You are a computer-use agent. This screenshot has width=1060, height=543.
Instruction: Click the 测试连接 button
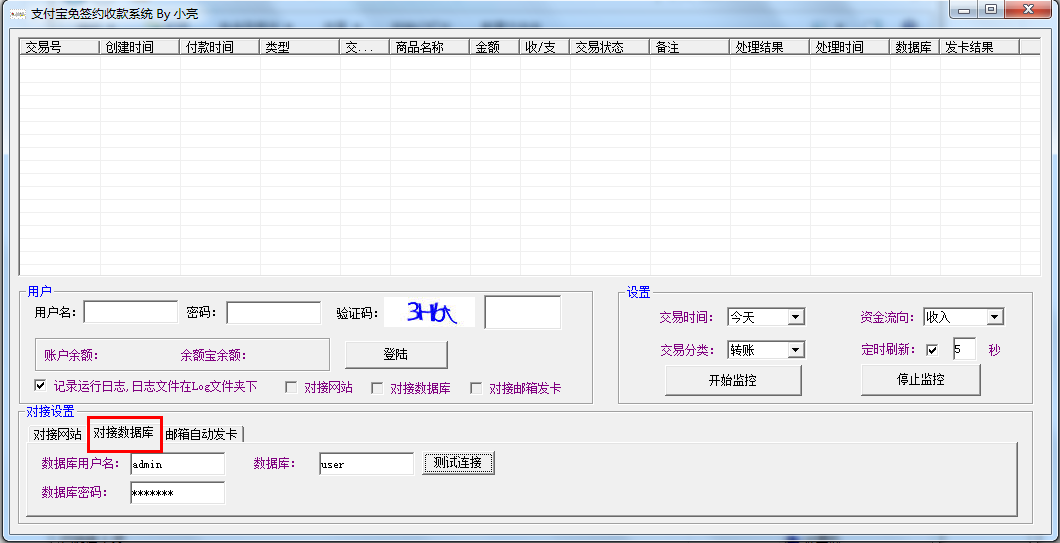click(x=458, y=463)
